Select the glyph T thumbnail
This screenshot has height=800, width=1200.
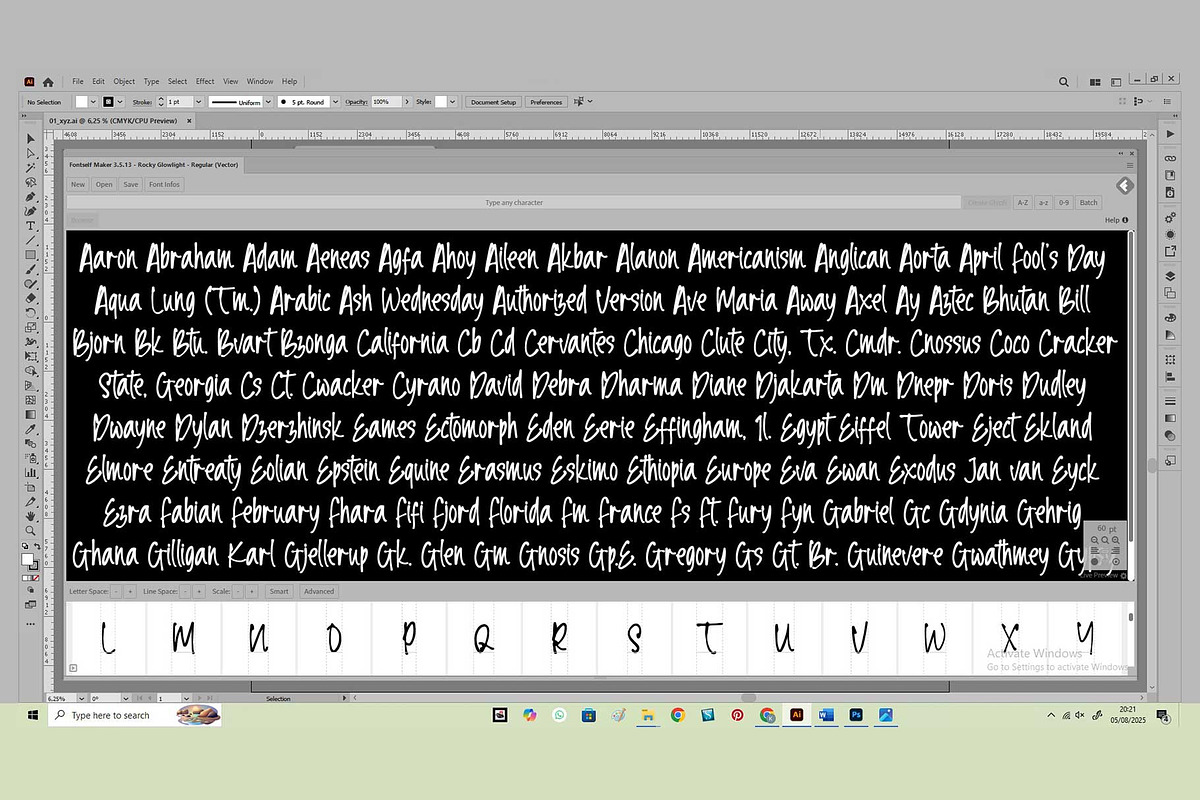click(709, 637)
